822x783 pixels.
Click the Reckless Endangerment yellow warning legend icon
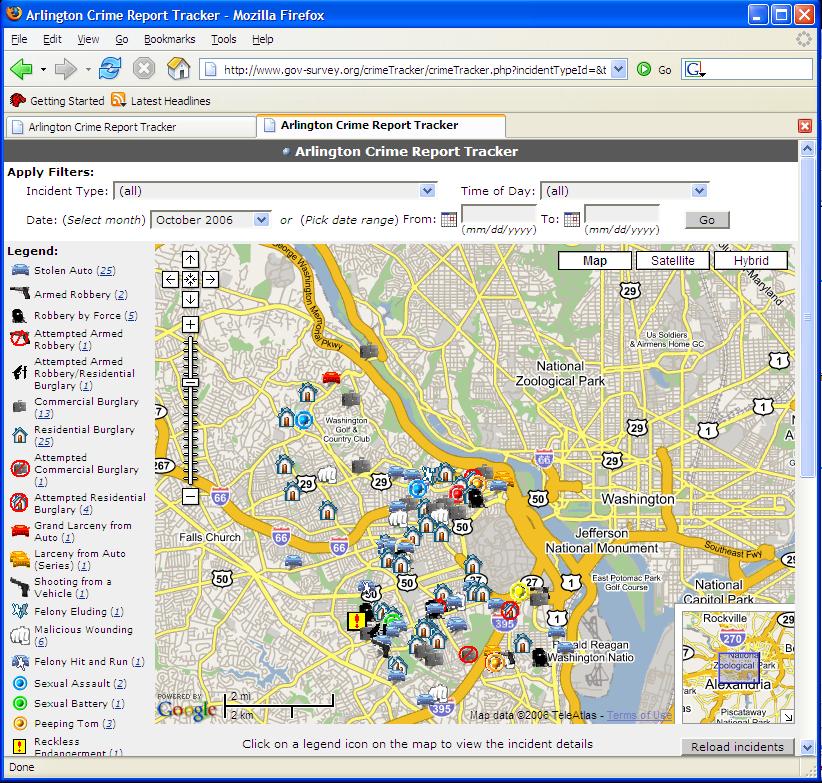pyautogui.click(x=20, y=746)
